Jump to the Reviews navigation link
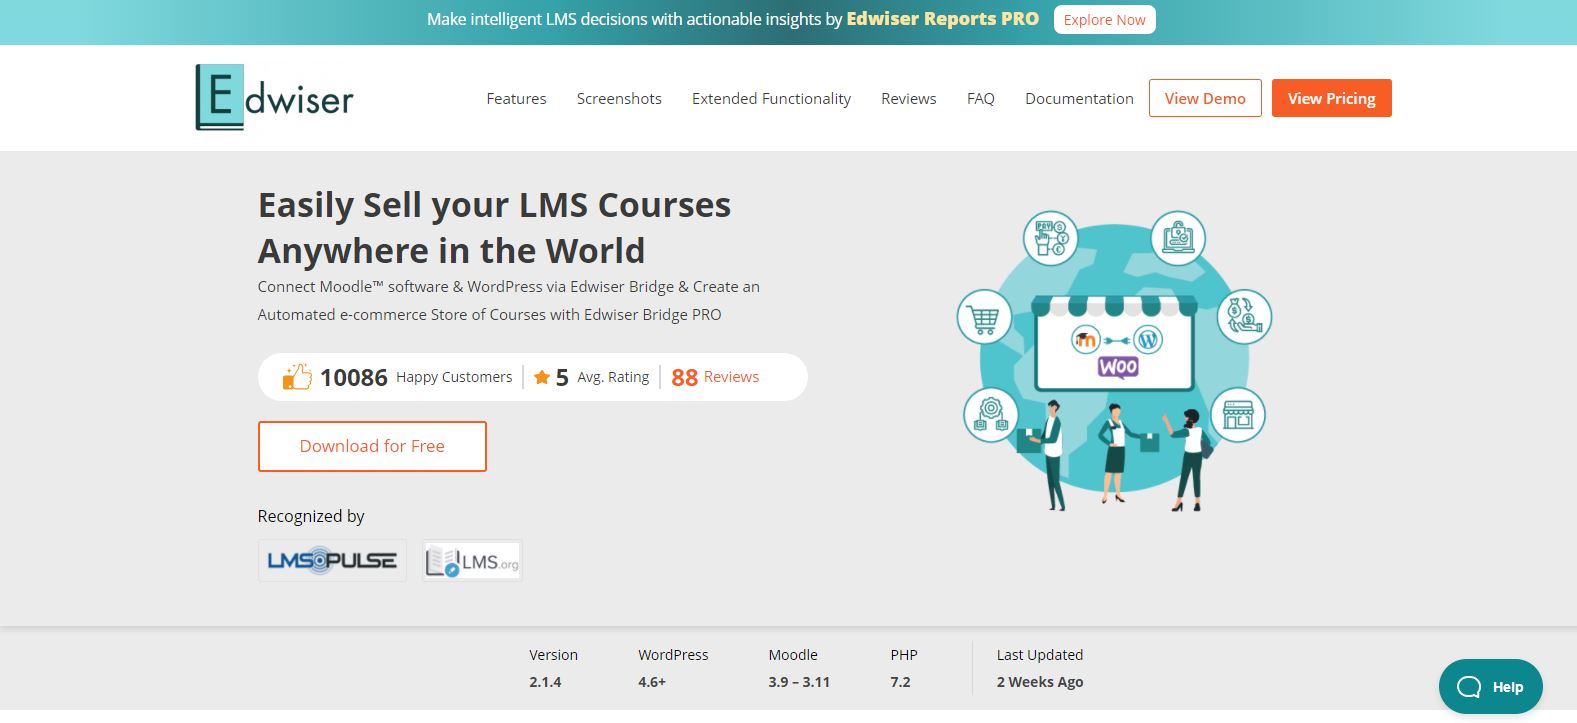 (908, 98)
